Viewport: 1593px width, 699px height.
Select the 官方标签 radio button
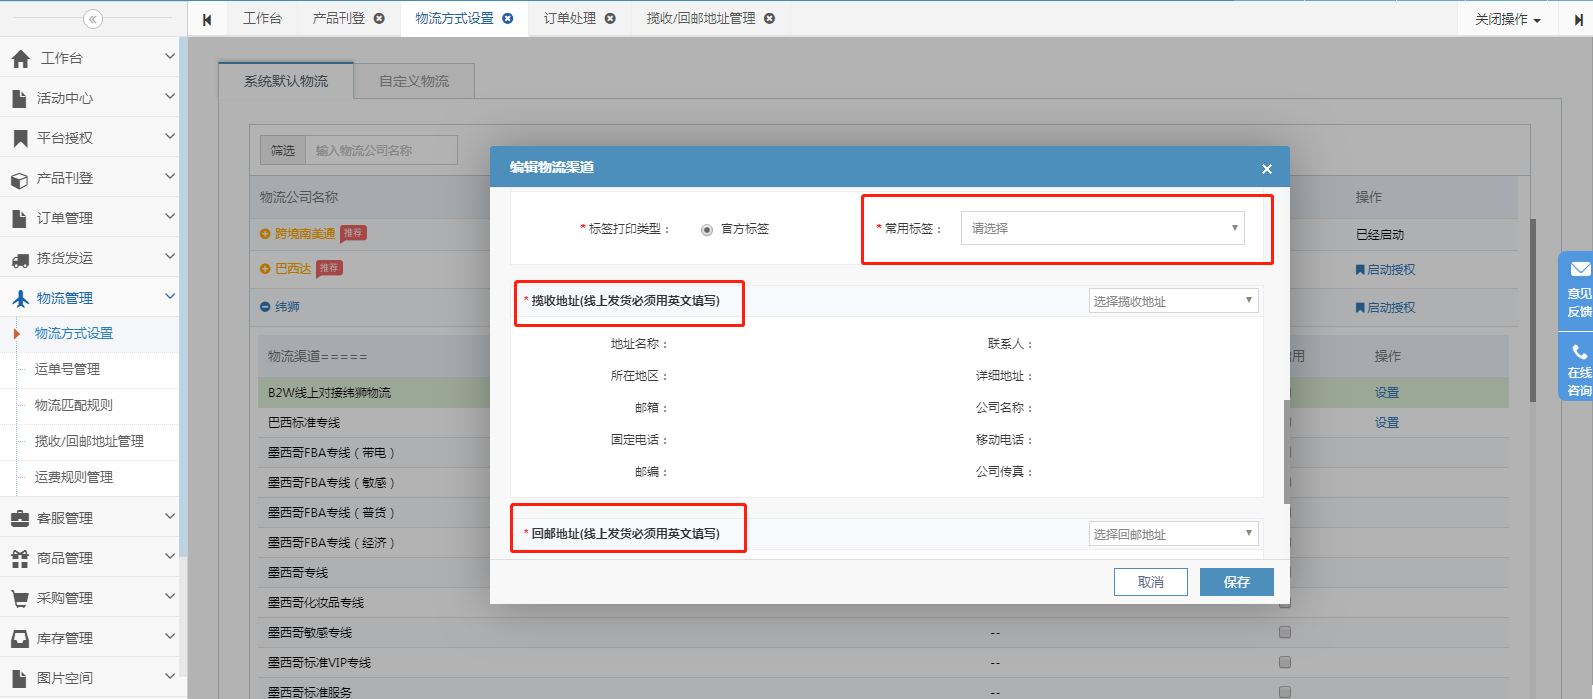click(x=707, y=230)
